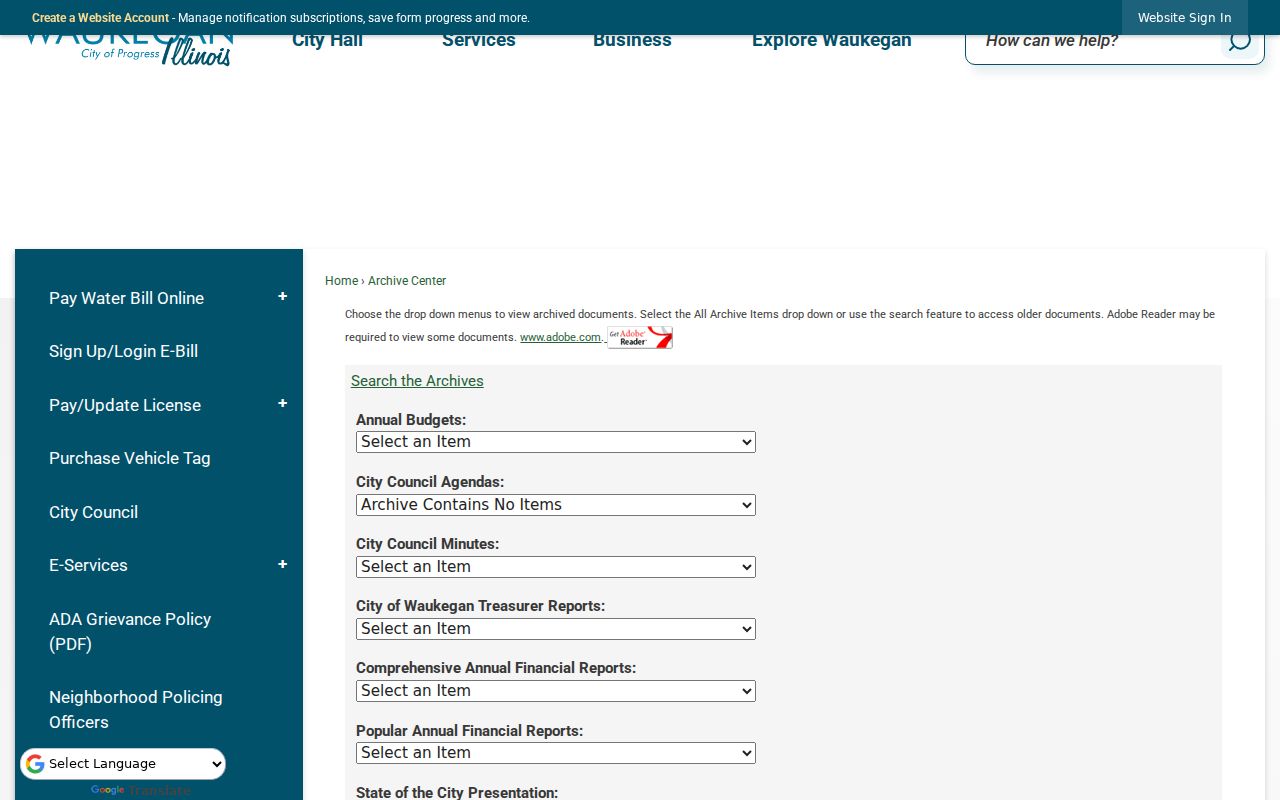Open Comprehensive Annual Financial Reports dropdown
Viewport: 1280px width, 800px height.
pyautogui.click(x=556, y=691)
